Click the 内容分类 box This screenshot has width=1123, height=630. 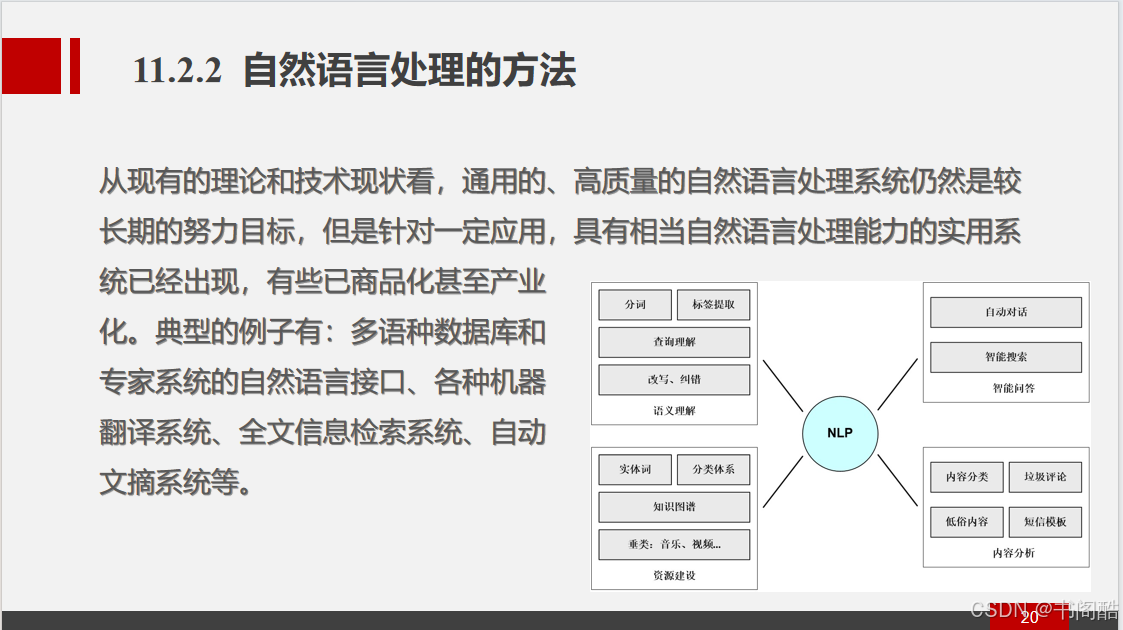click(967, 477)
